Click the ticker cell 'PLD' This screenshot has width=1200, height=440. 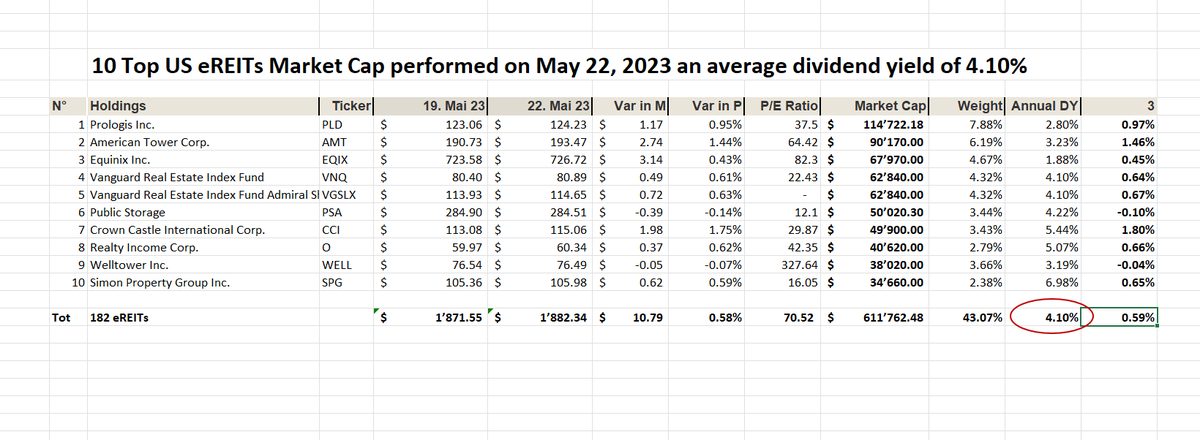click(x=345, y=125)
